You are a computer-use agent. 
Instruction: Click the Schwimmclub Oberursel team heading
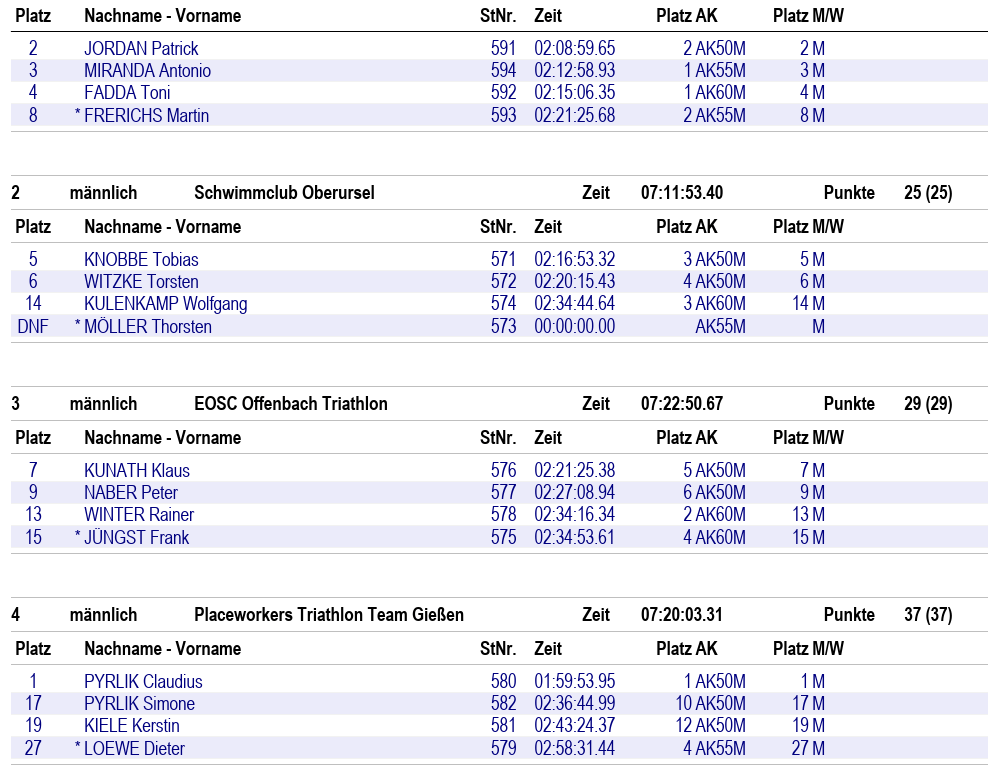(284, 193)
